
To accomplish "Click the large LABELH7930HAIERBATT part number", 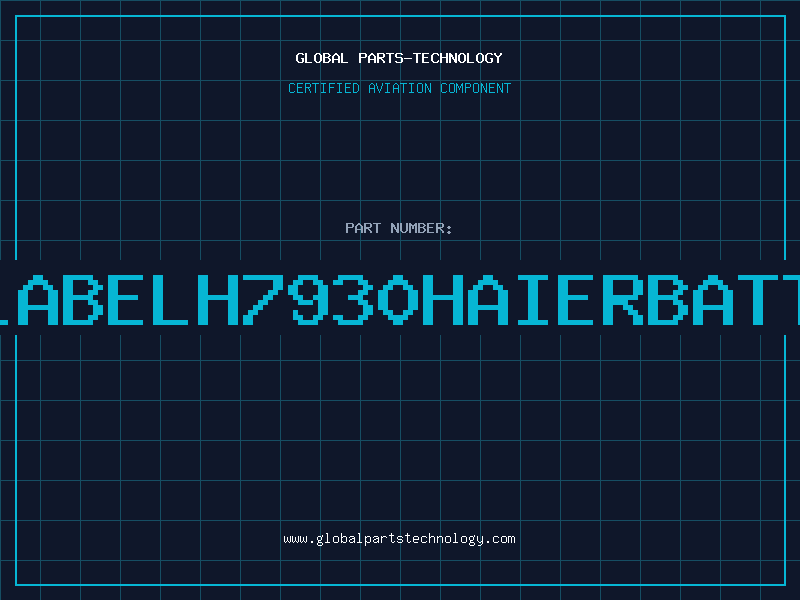I will point(400,300).
